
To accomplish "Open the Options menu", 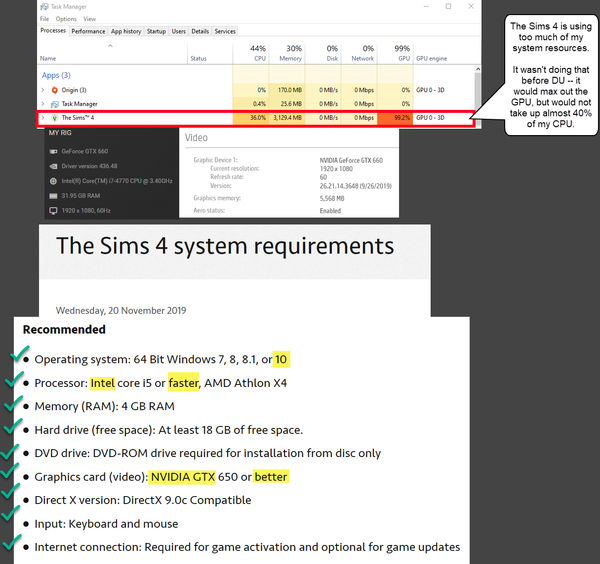I will [66, 19].
